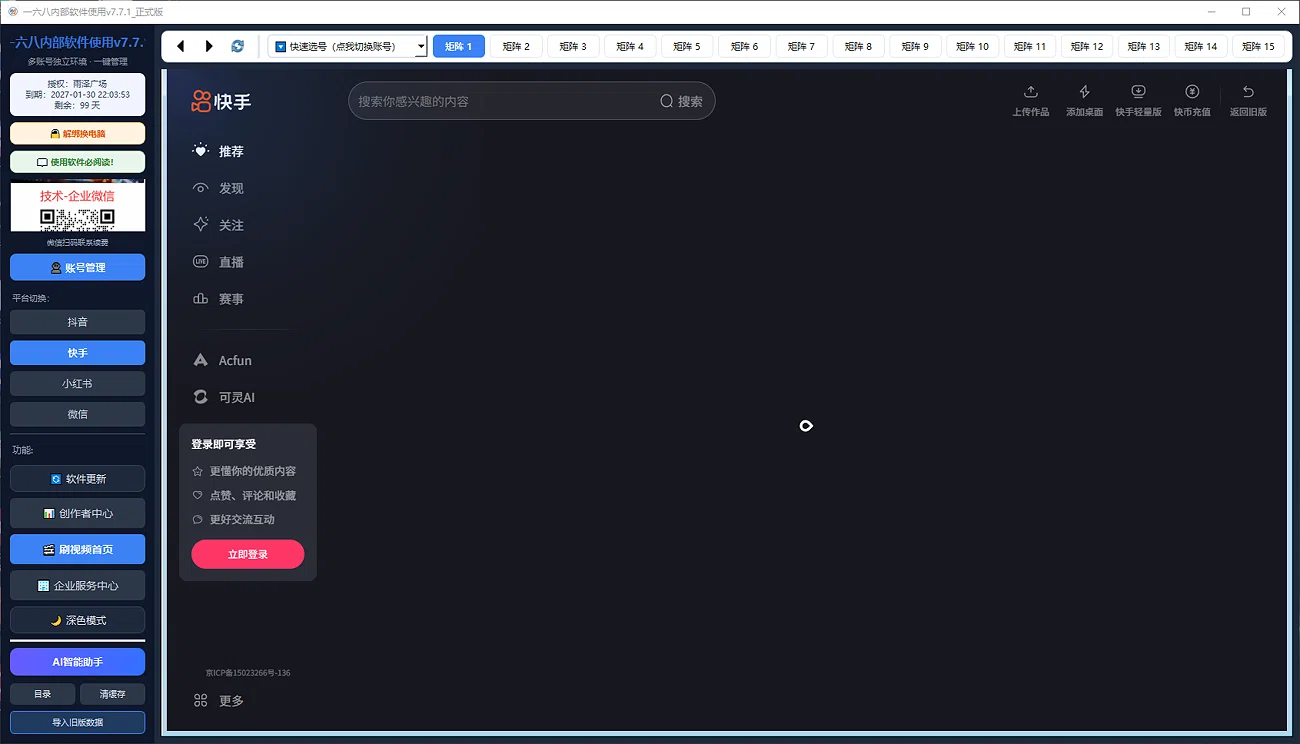Select 发现 in the sidebar
The width and height of the screenshot is (1300, 744).
click(218, 188)
